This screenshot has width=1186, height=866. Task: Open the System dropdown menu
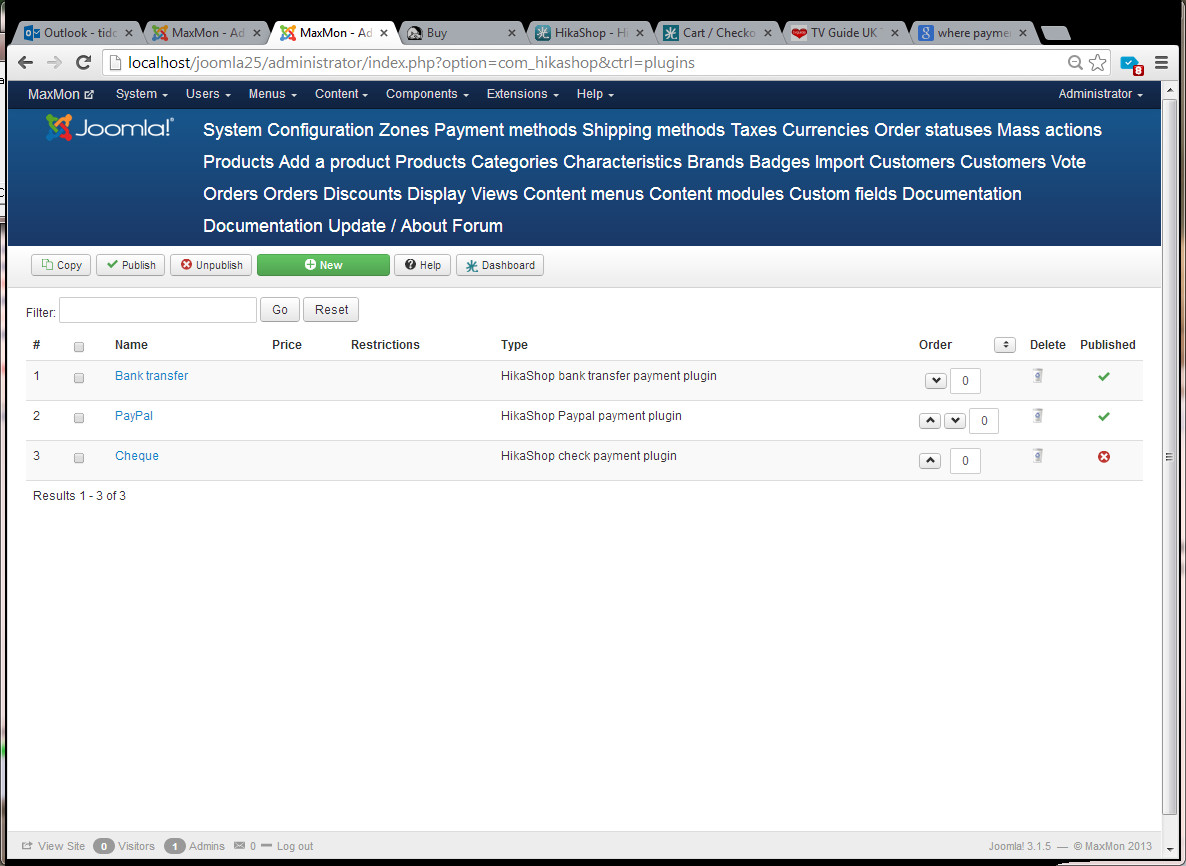tap(141, 94)
